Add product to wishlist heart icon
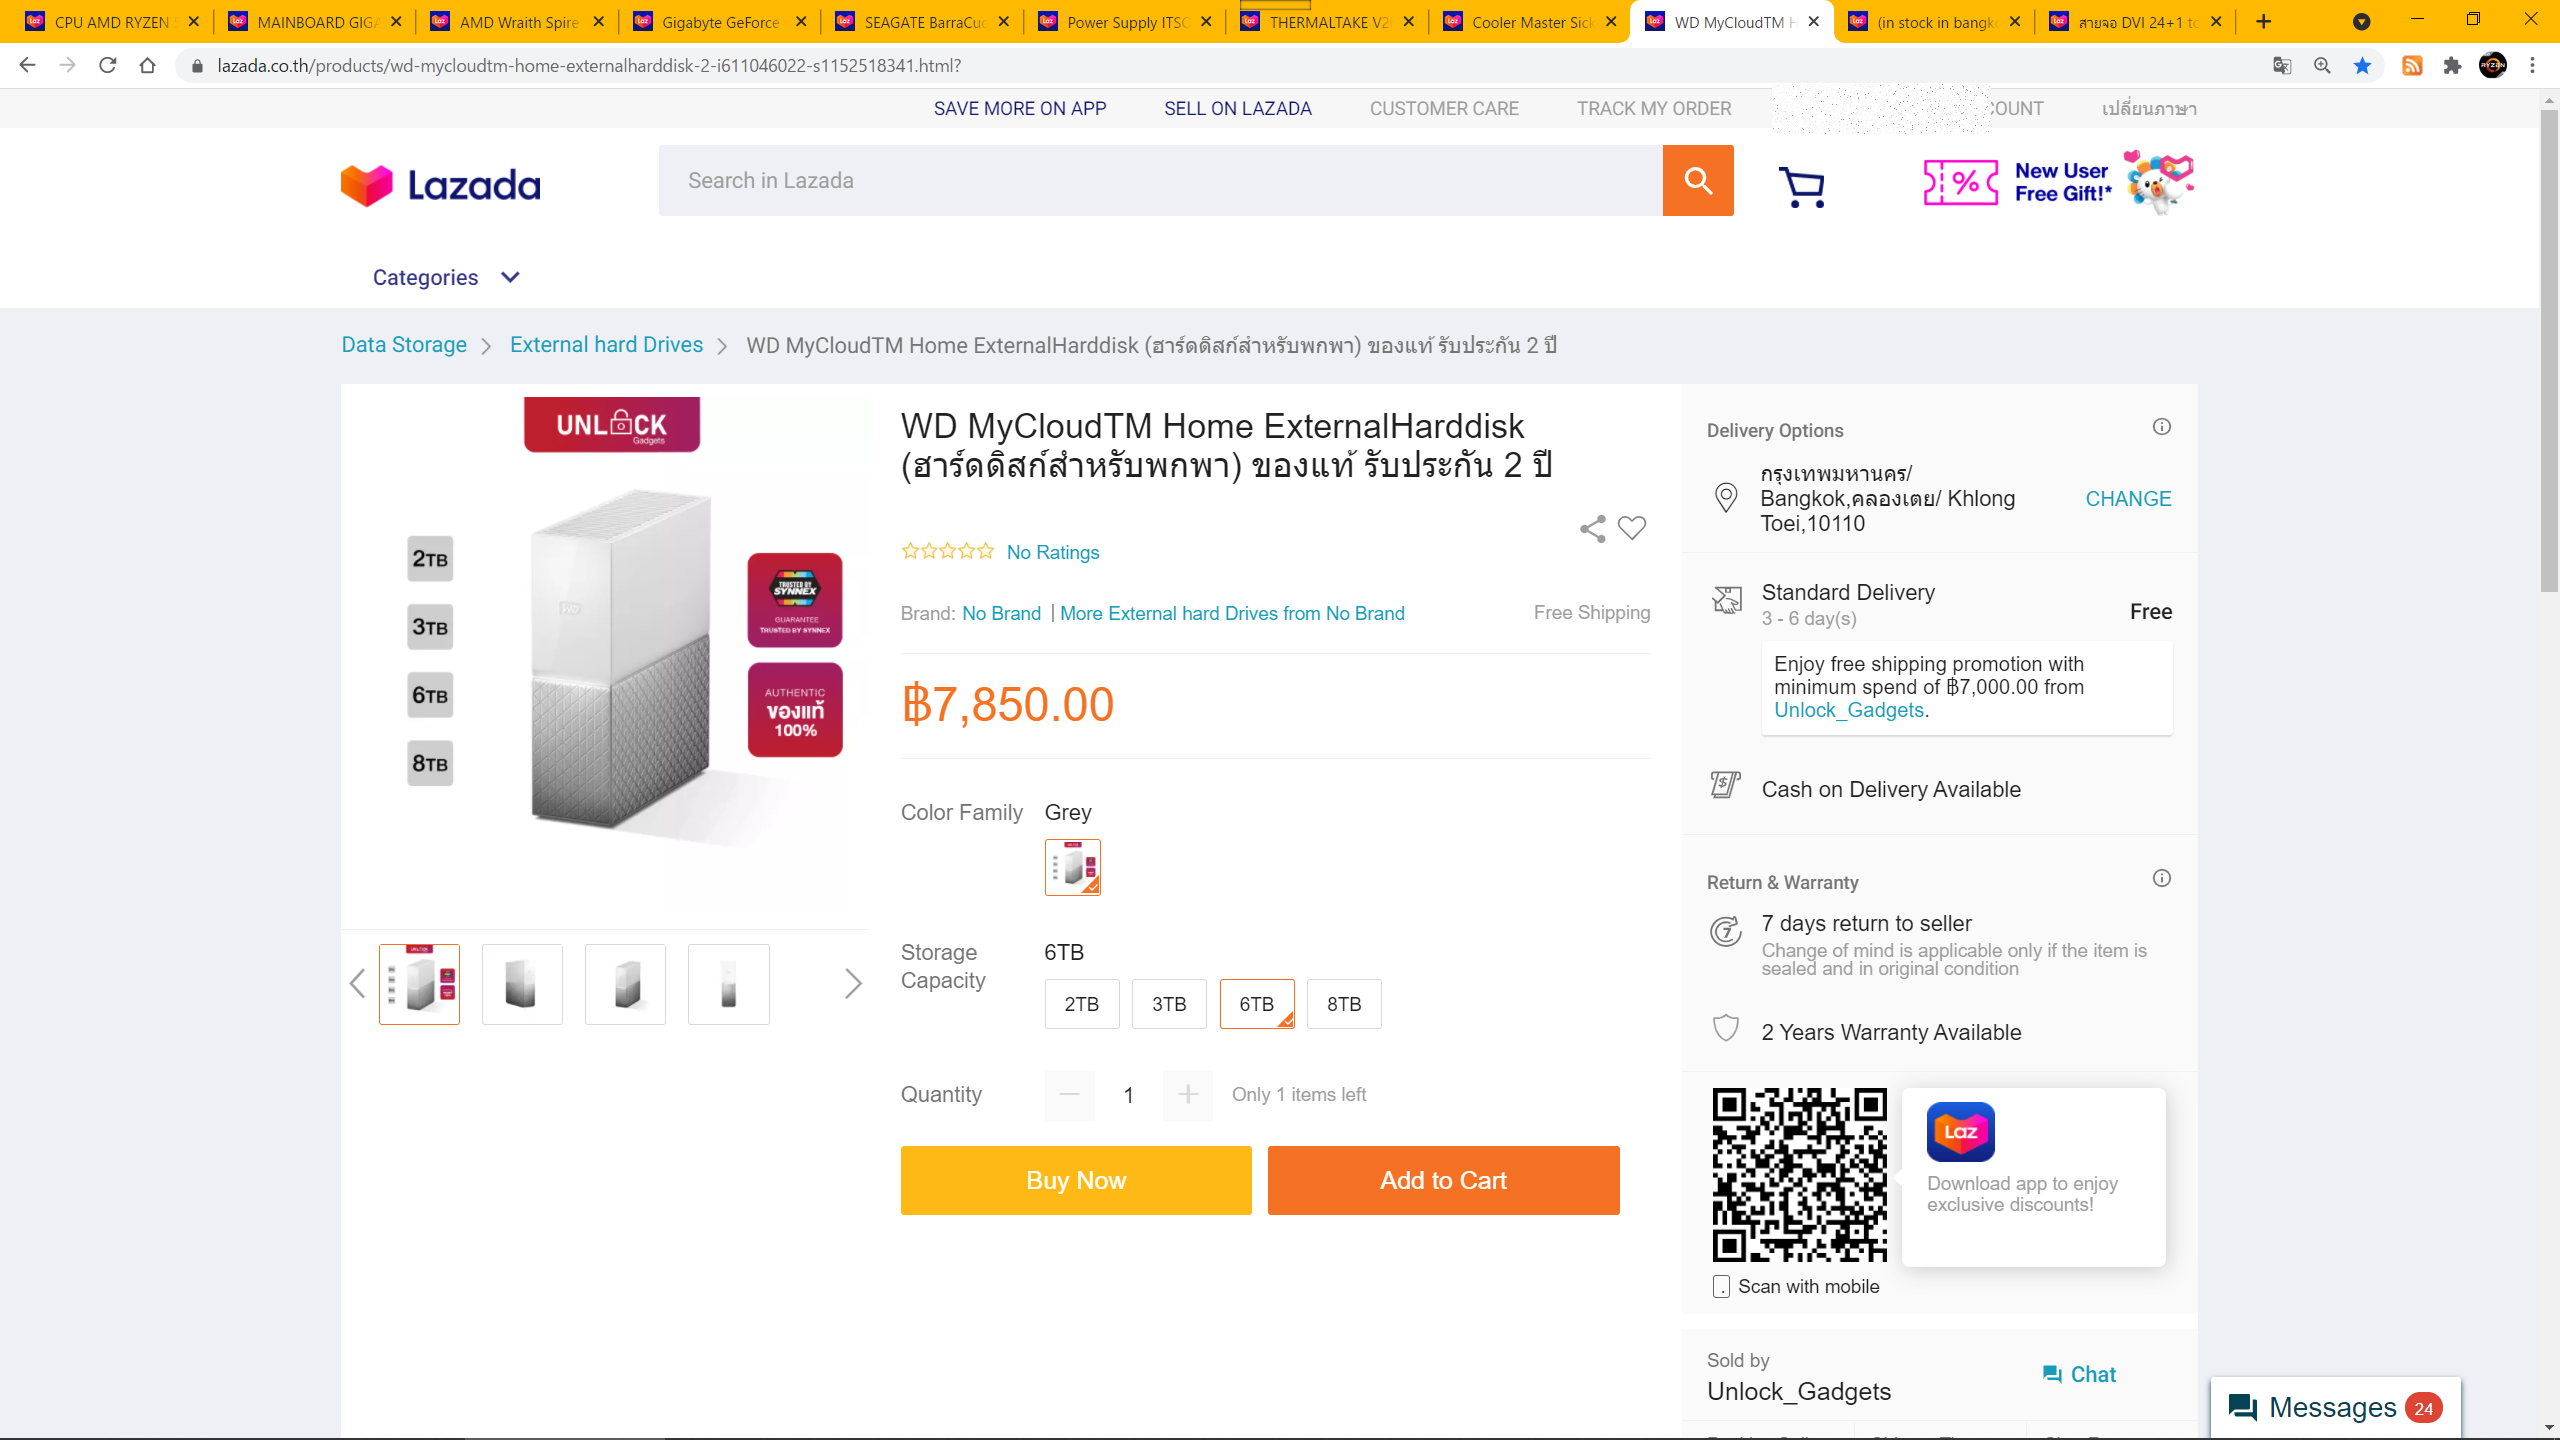Screen dimensions: 2560x1440 click(1632, 527)
